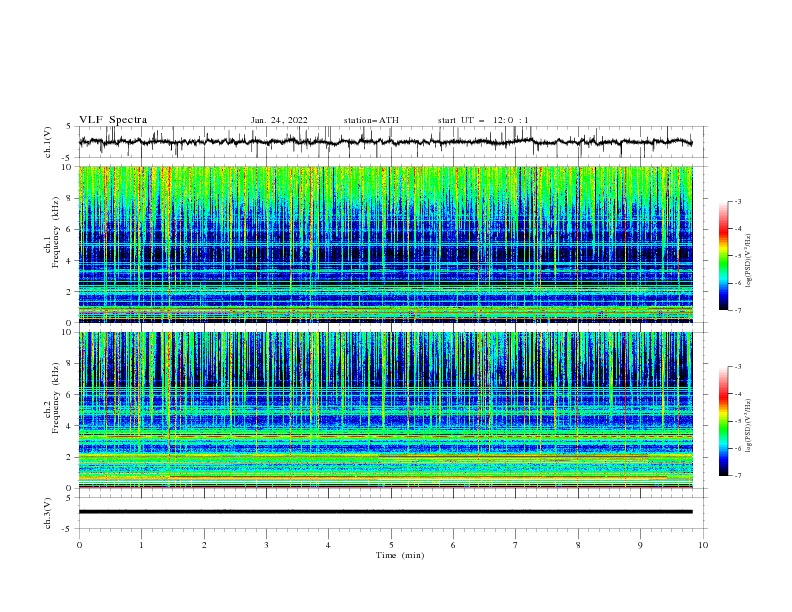Click the time axis tick label '5'
The image size is (792, 612).
391,545
